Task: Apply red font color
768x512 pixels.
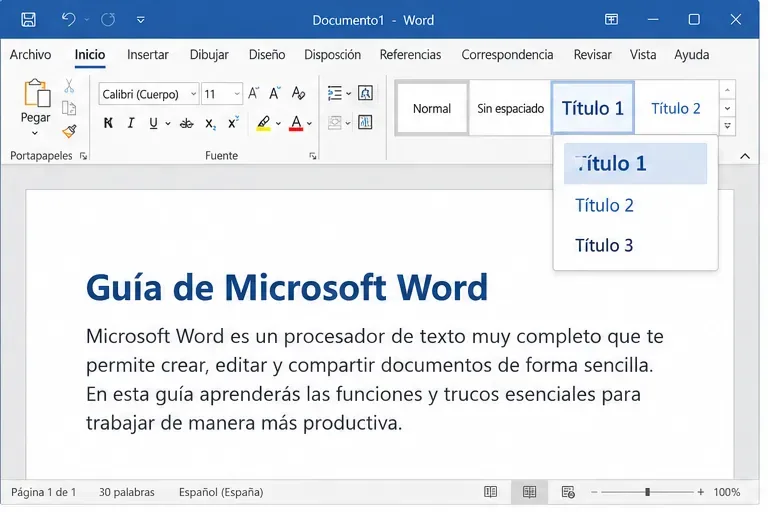Action: (x=296, y=123)
